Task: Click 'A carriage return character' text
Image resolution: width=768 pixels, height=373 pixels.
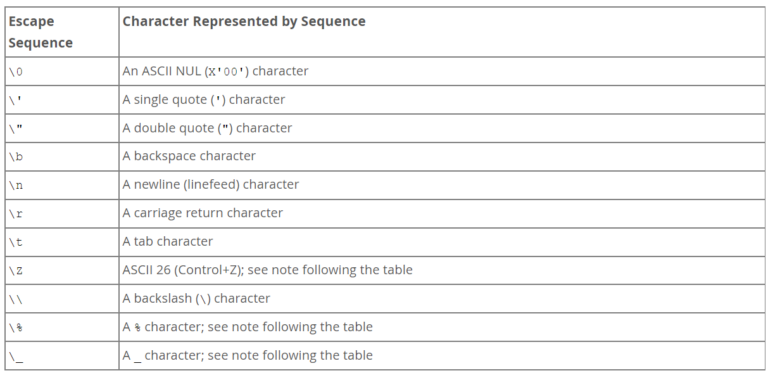Action: (203, 213)
